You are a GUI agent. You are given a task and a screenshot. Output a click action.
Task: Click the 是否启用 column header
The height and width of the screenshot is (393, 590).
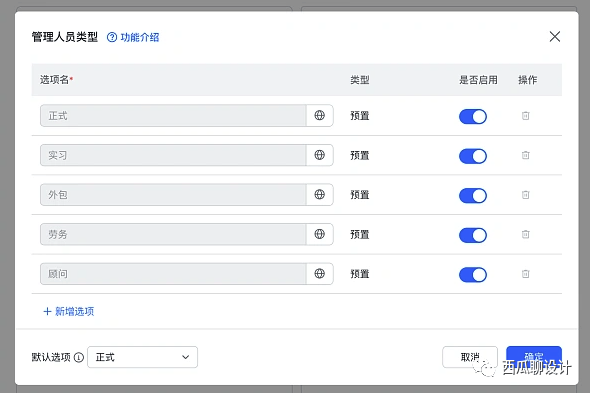(478, 80)
